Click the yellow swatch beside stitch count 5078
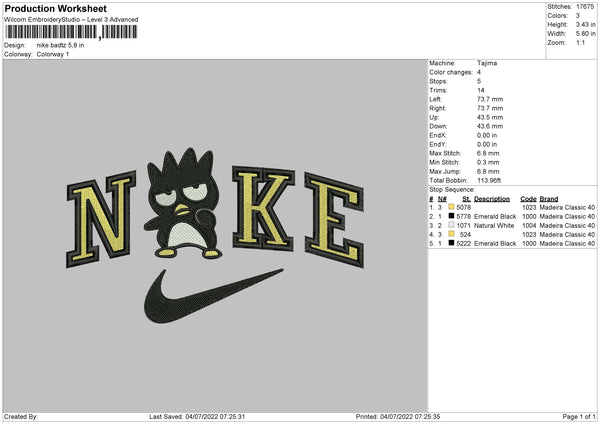The height and width of the screenshot is (424, 600). 452,207
